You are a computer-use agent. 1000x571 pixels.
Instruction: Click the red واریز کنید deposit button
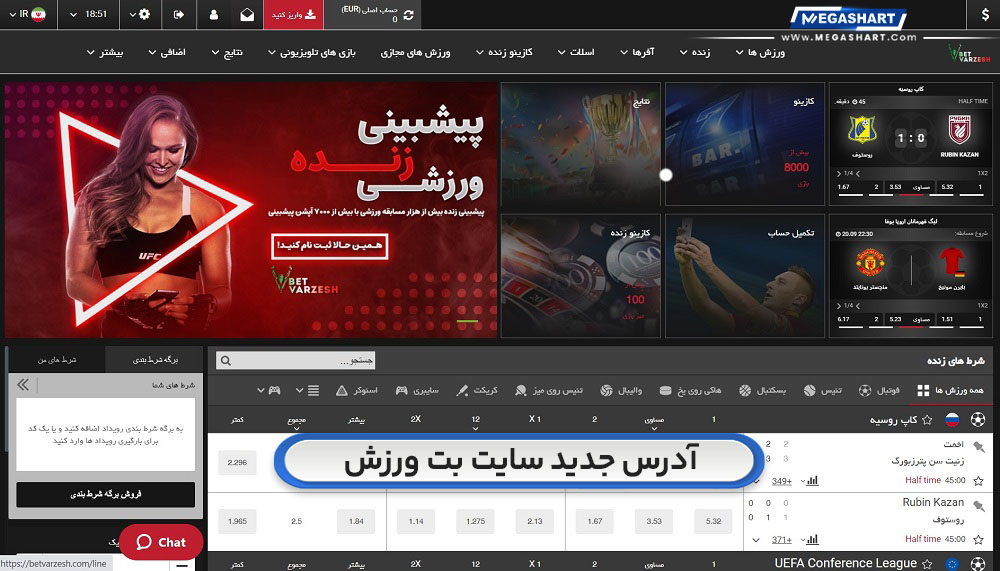pyautogui.click(x=294, y=15)
